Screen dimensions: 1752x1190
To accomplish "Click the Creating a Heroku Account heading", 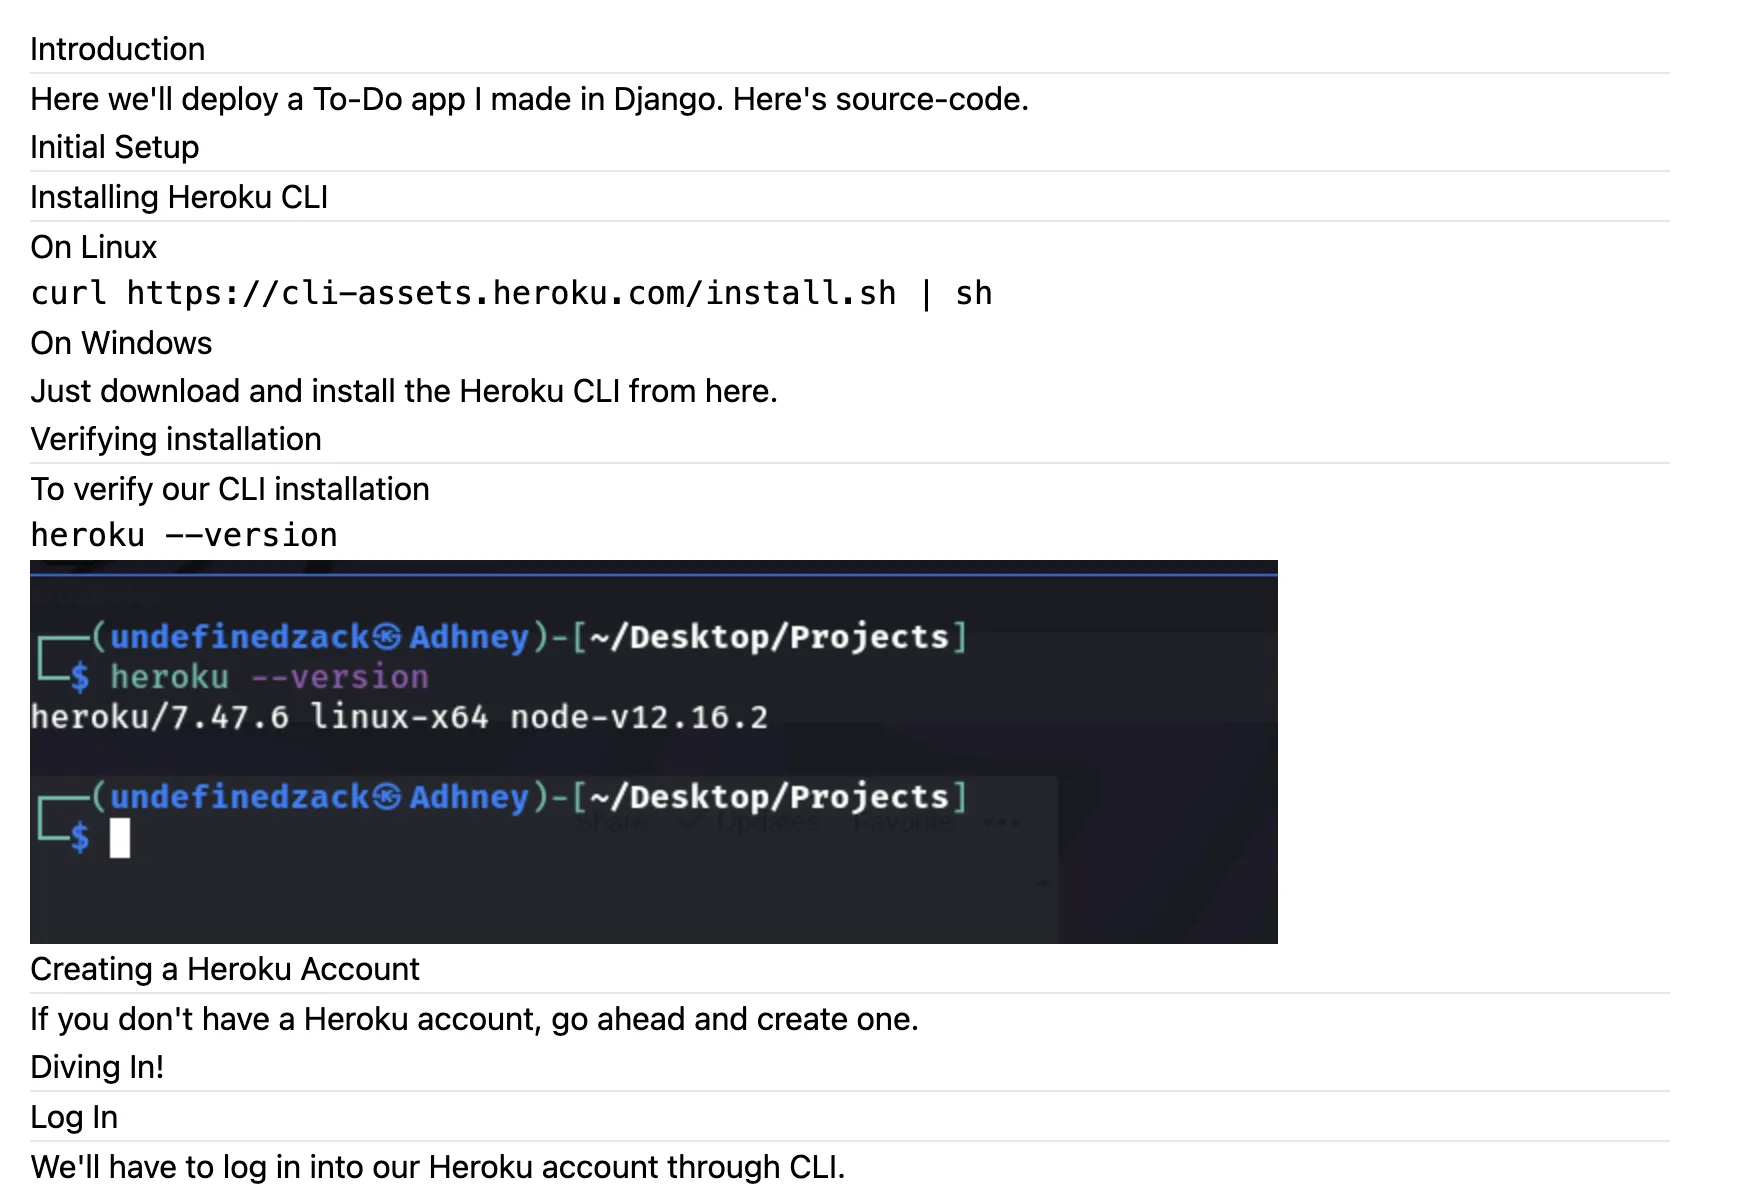I will 224,969.
